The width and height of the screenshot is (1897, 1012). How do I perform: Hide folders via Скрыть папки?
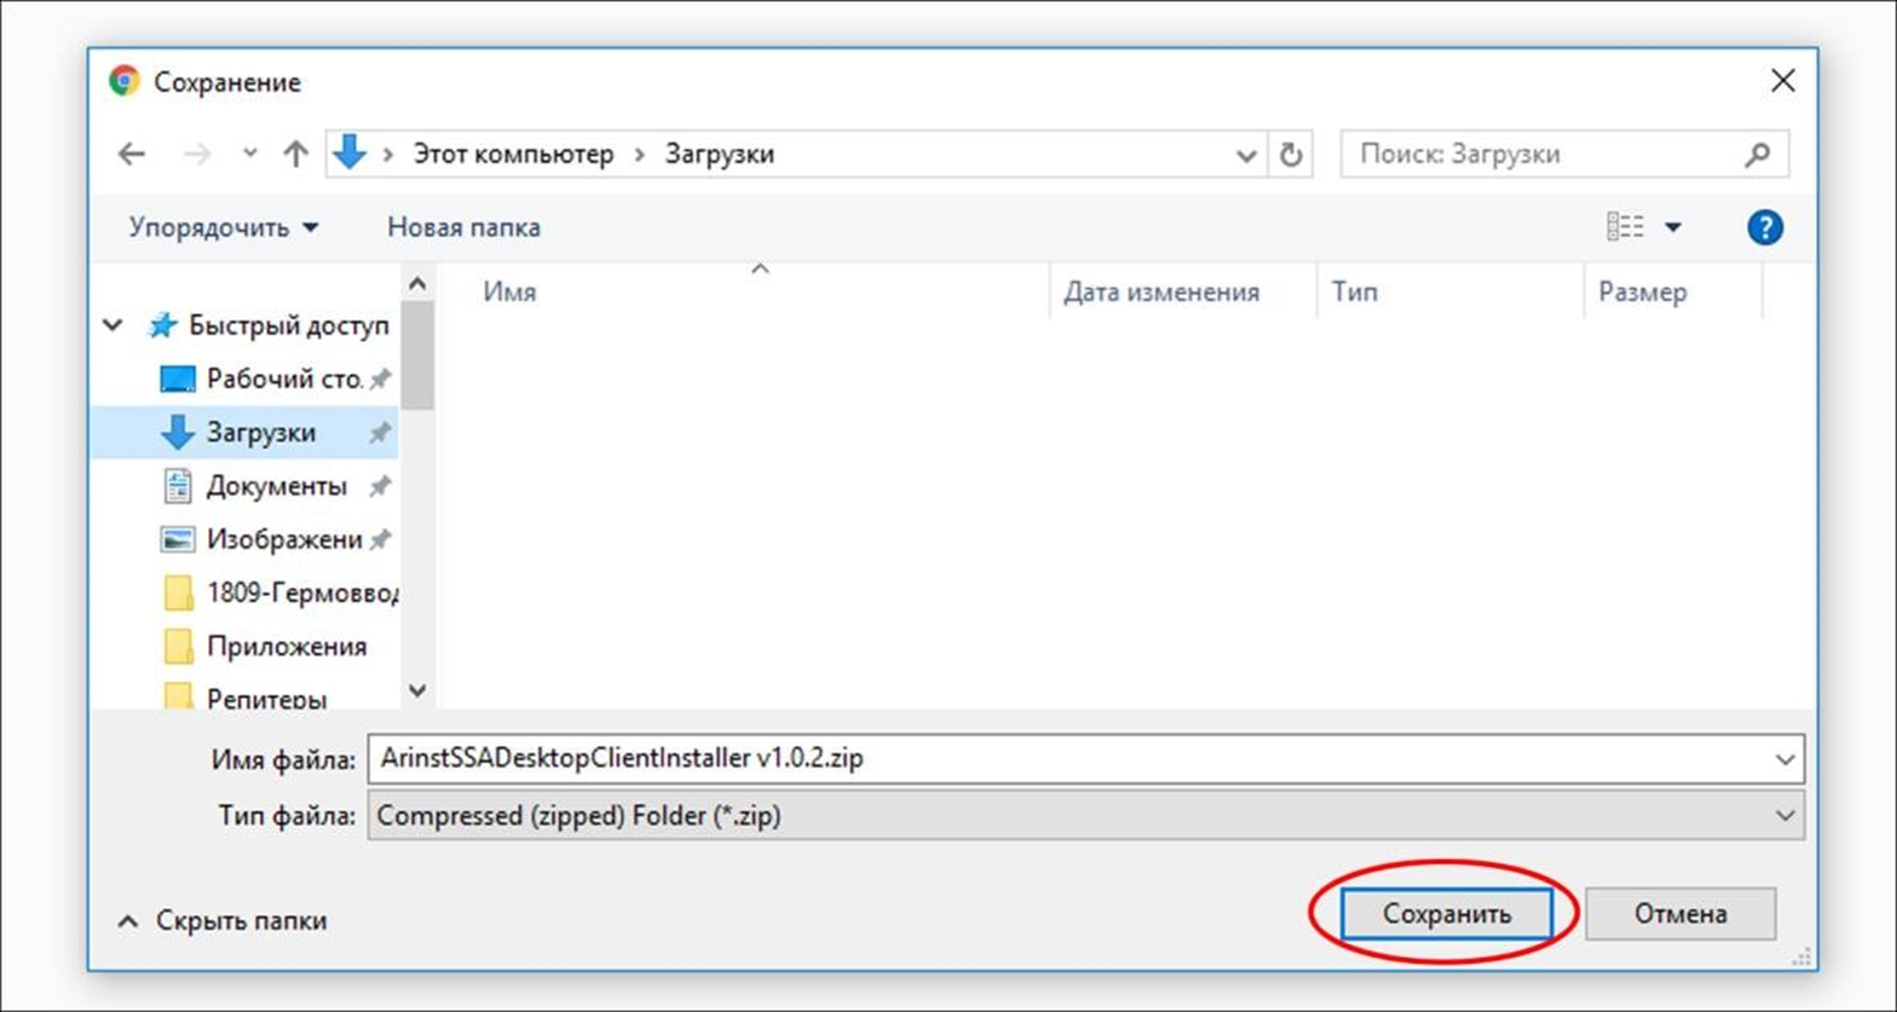pyautogui.click(x=223, y=920)
